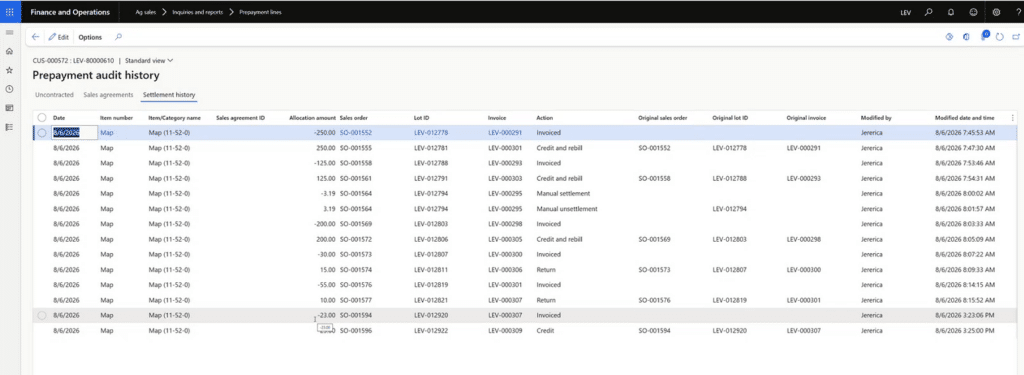Viewport: 1024px width, 375px height.
Task: Open document attachments icon with badge
Action: [984, 36]
